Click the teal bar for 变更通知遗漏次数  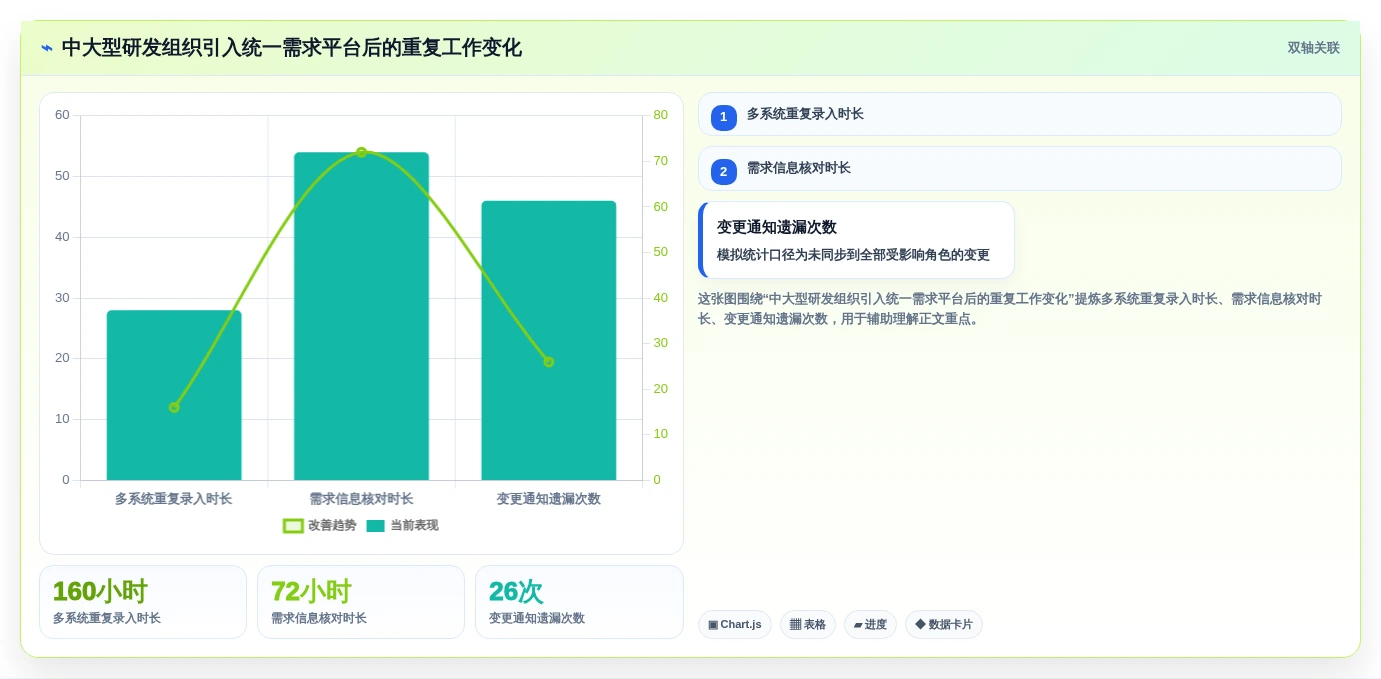tap(549, 340)
